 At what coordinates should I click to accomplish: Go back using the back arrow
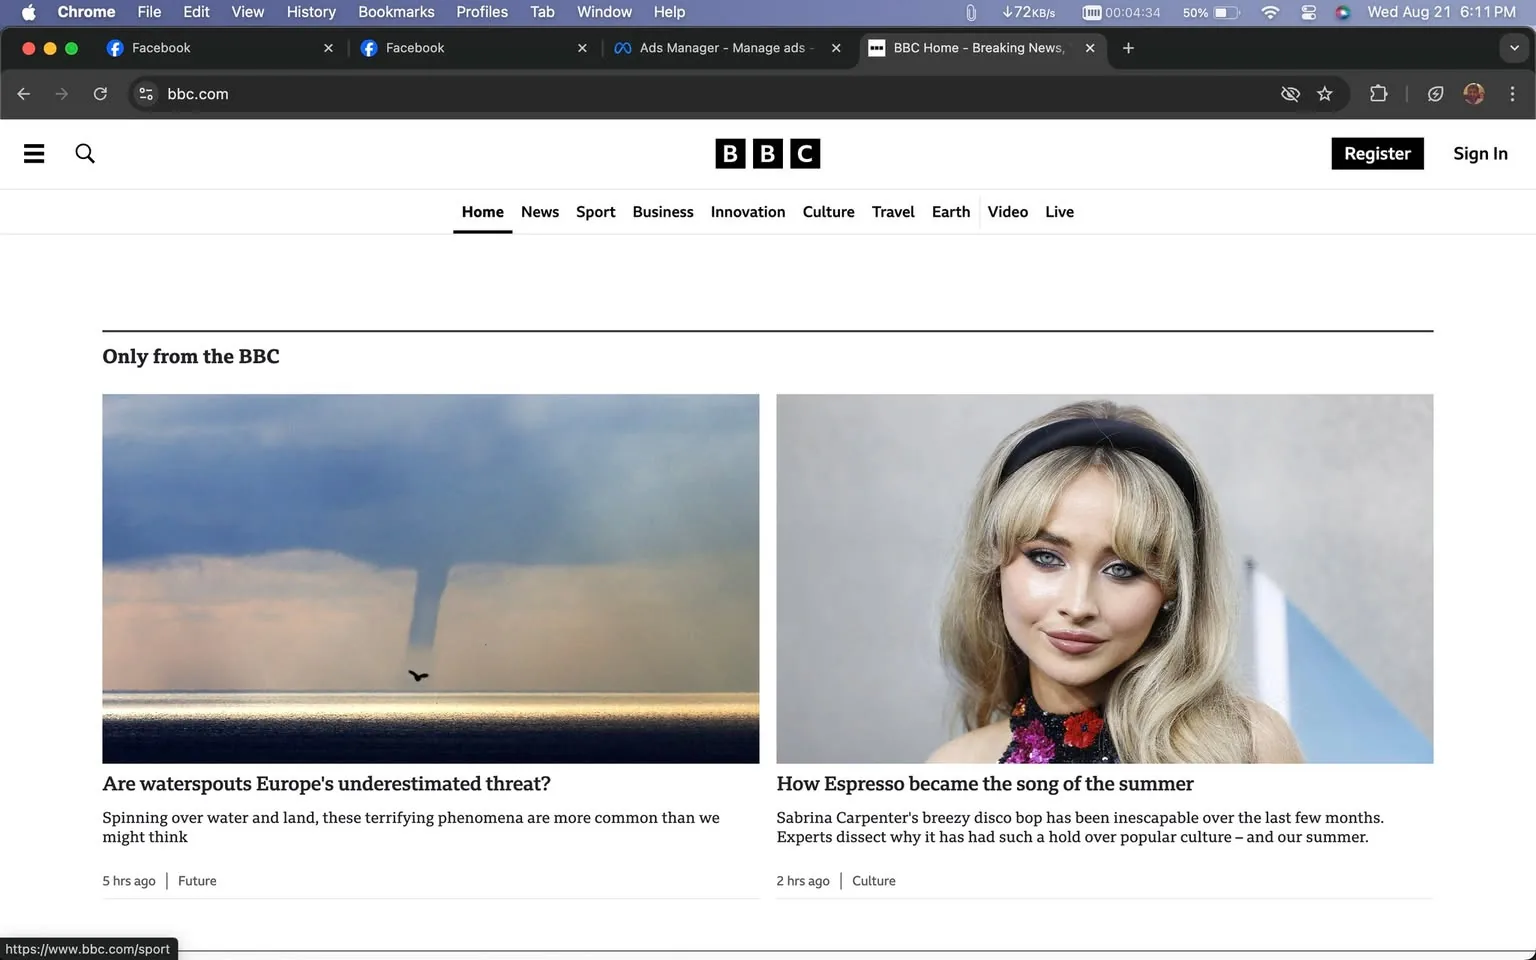point(23,93)
